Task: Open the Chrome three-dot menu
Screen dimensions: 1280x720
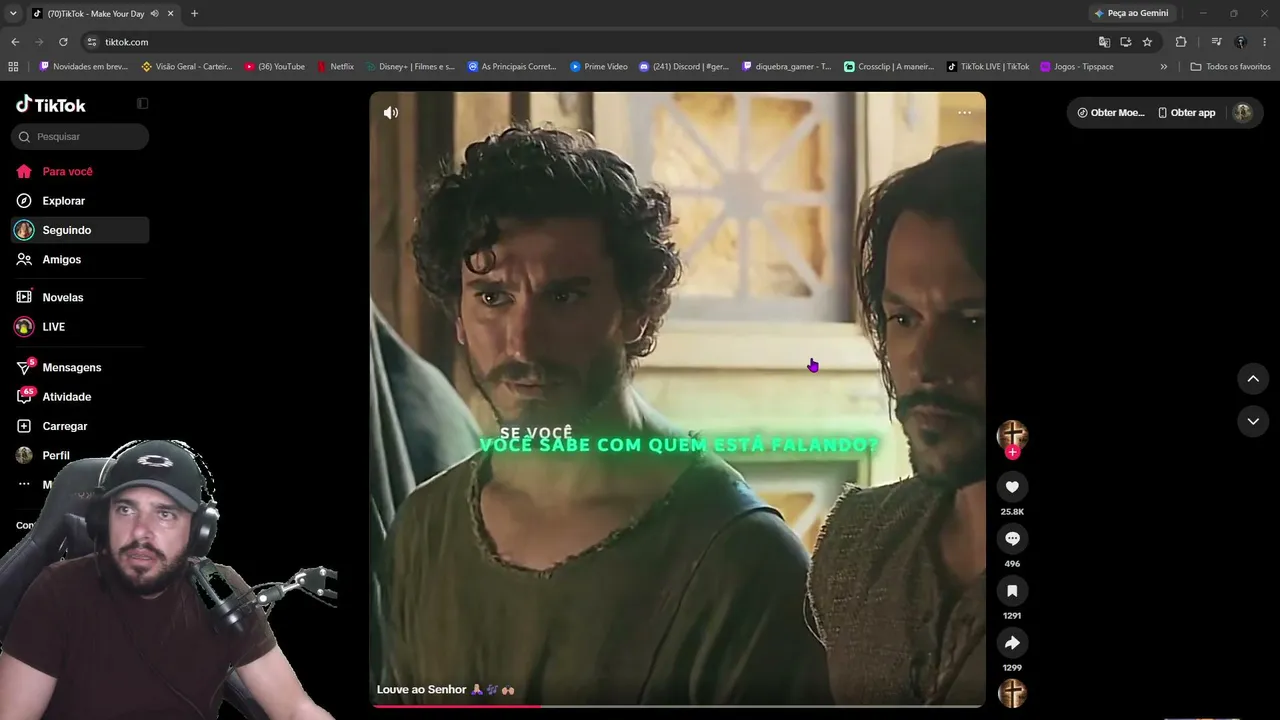Action: coord(1265,42)
